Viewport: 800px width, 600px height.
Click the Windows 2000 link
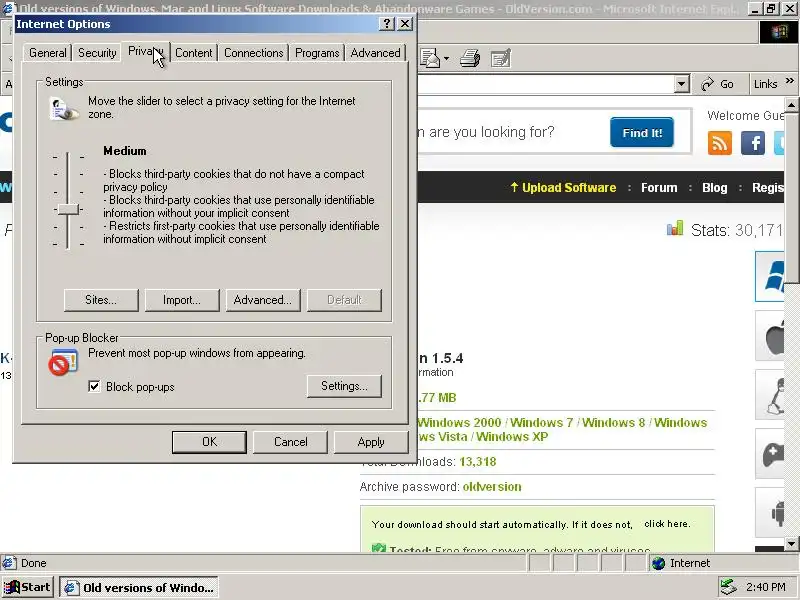tap(459, 422)
